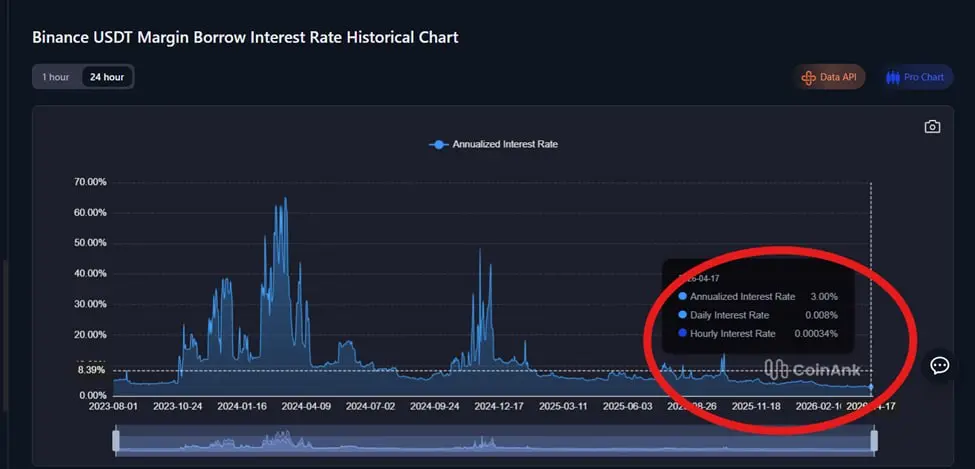975x469 pixels.
Task: Click the 70.00% y-axis label
Action: 88,182
